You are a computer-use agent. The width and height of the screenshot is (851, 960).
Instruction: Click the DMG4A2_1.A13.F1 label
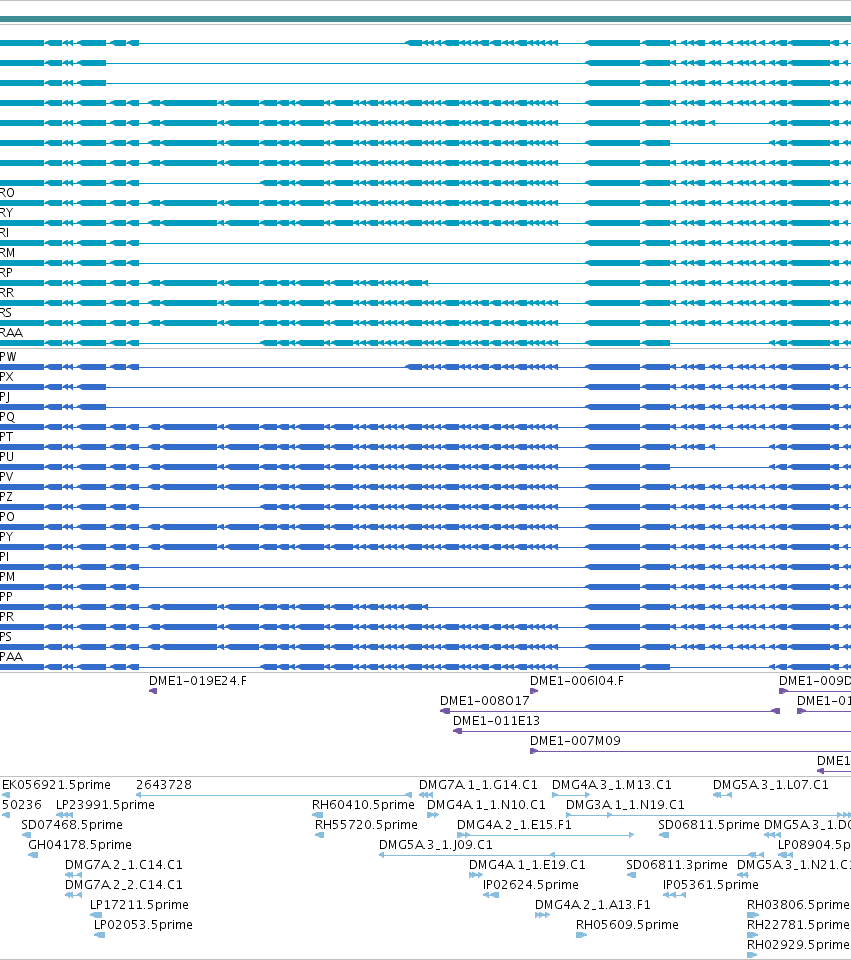pos(593,906)
